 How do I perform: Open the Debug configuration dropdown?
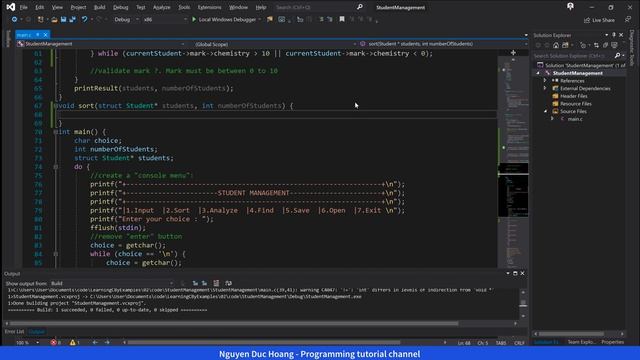tap(126, 19)
